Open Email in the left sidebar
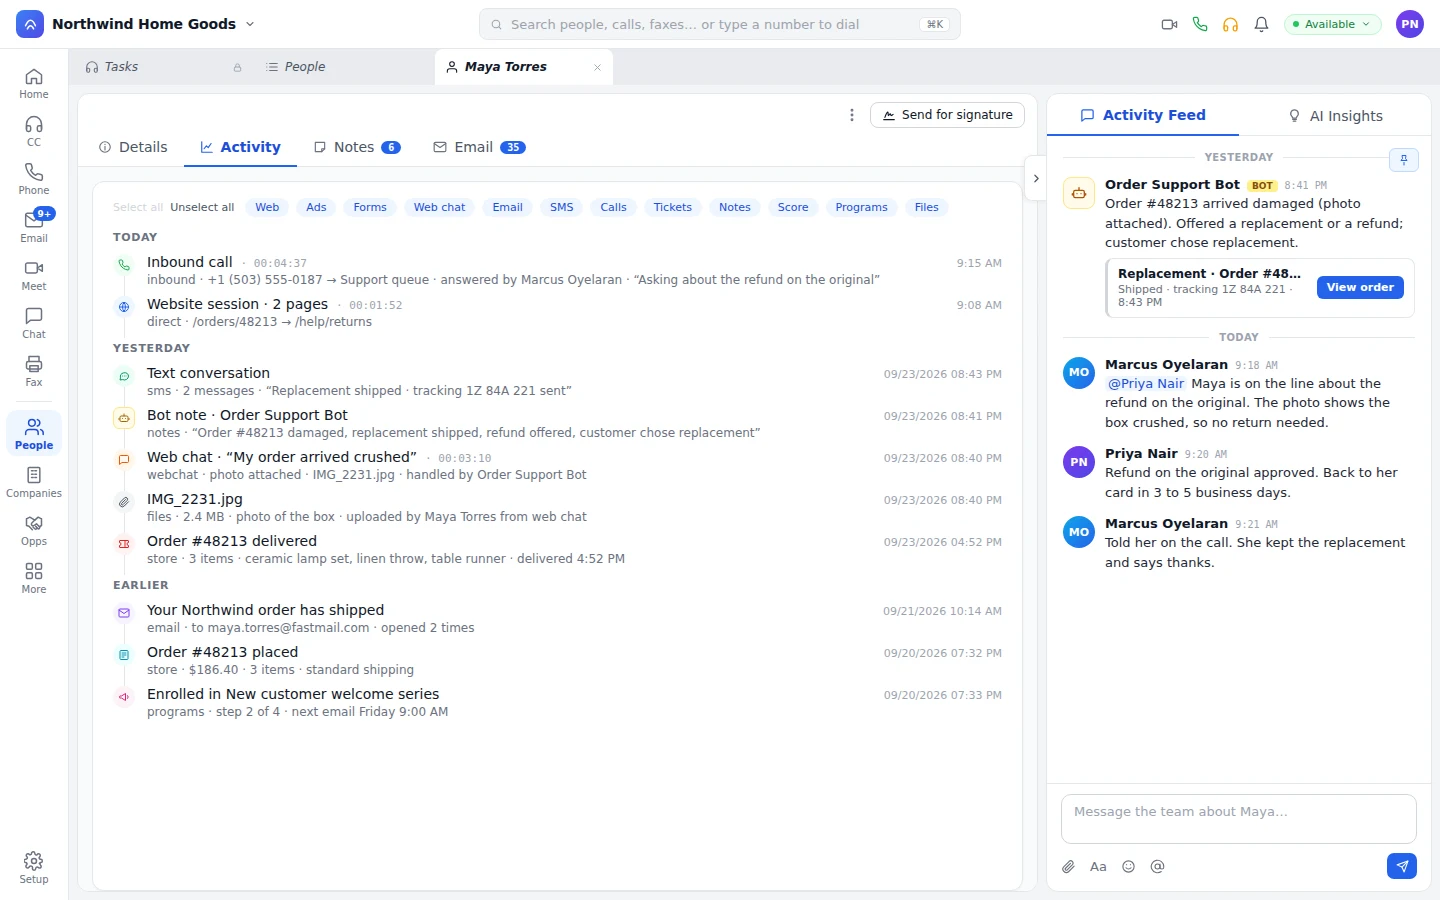The width and height of the screenshot is (1440, 900). pos(34,228)
